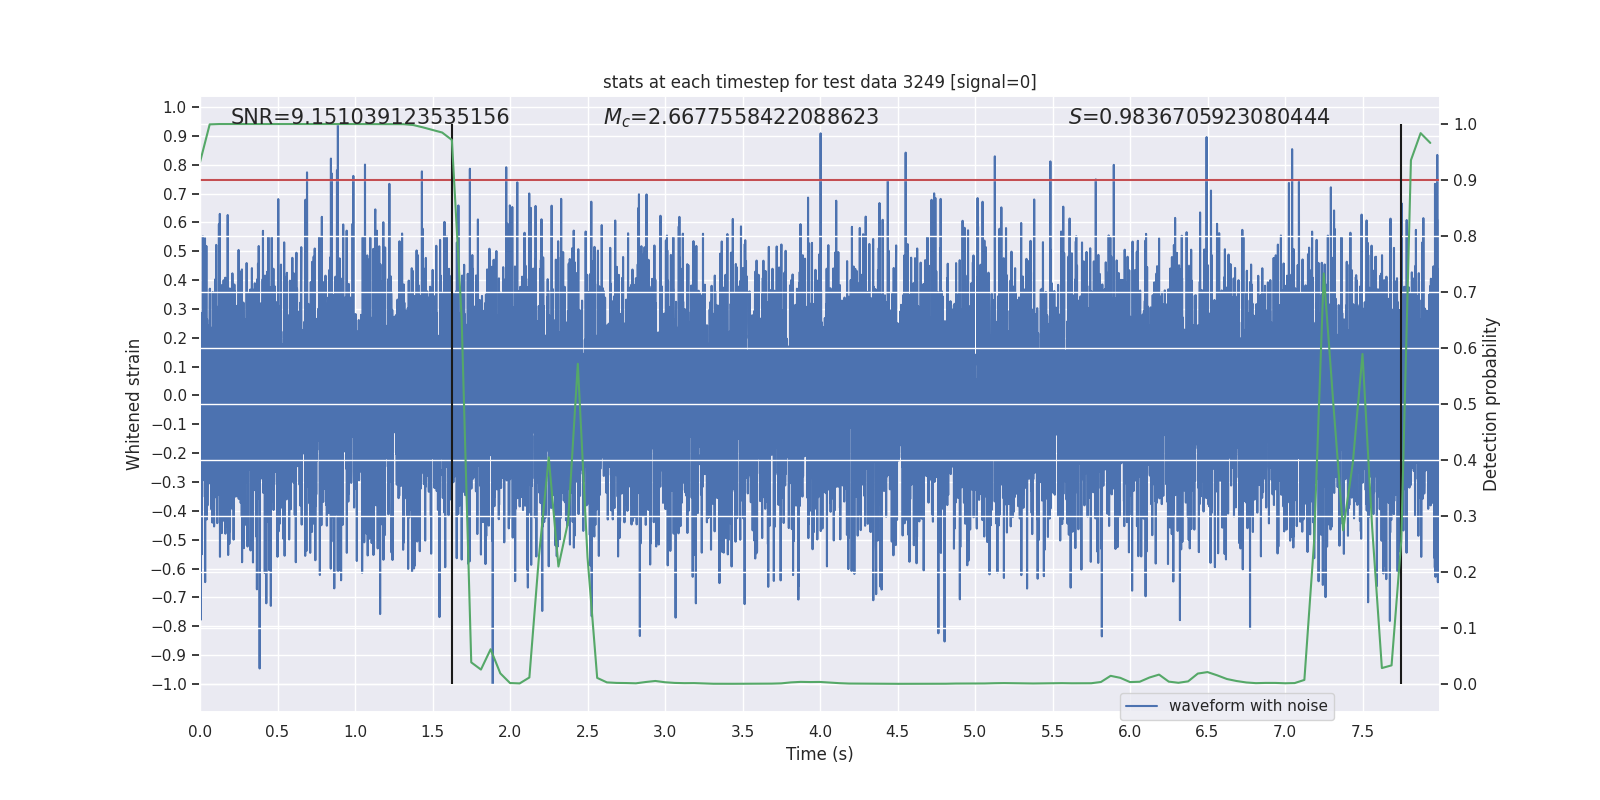1600x800 pixels.
Task: Click the 0.6 tick on the Detection probability axis
Action: 1465,349
